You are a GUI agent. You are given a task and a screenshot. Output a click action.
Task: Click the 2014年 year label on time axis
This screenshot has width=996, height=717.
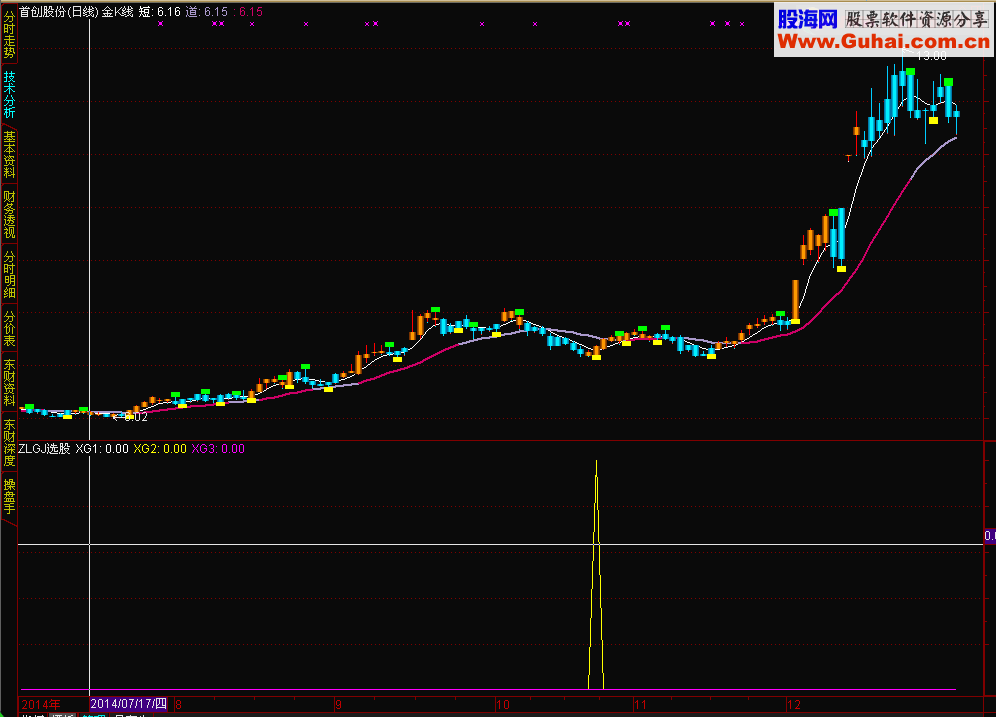[41, 704]
